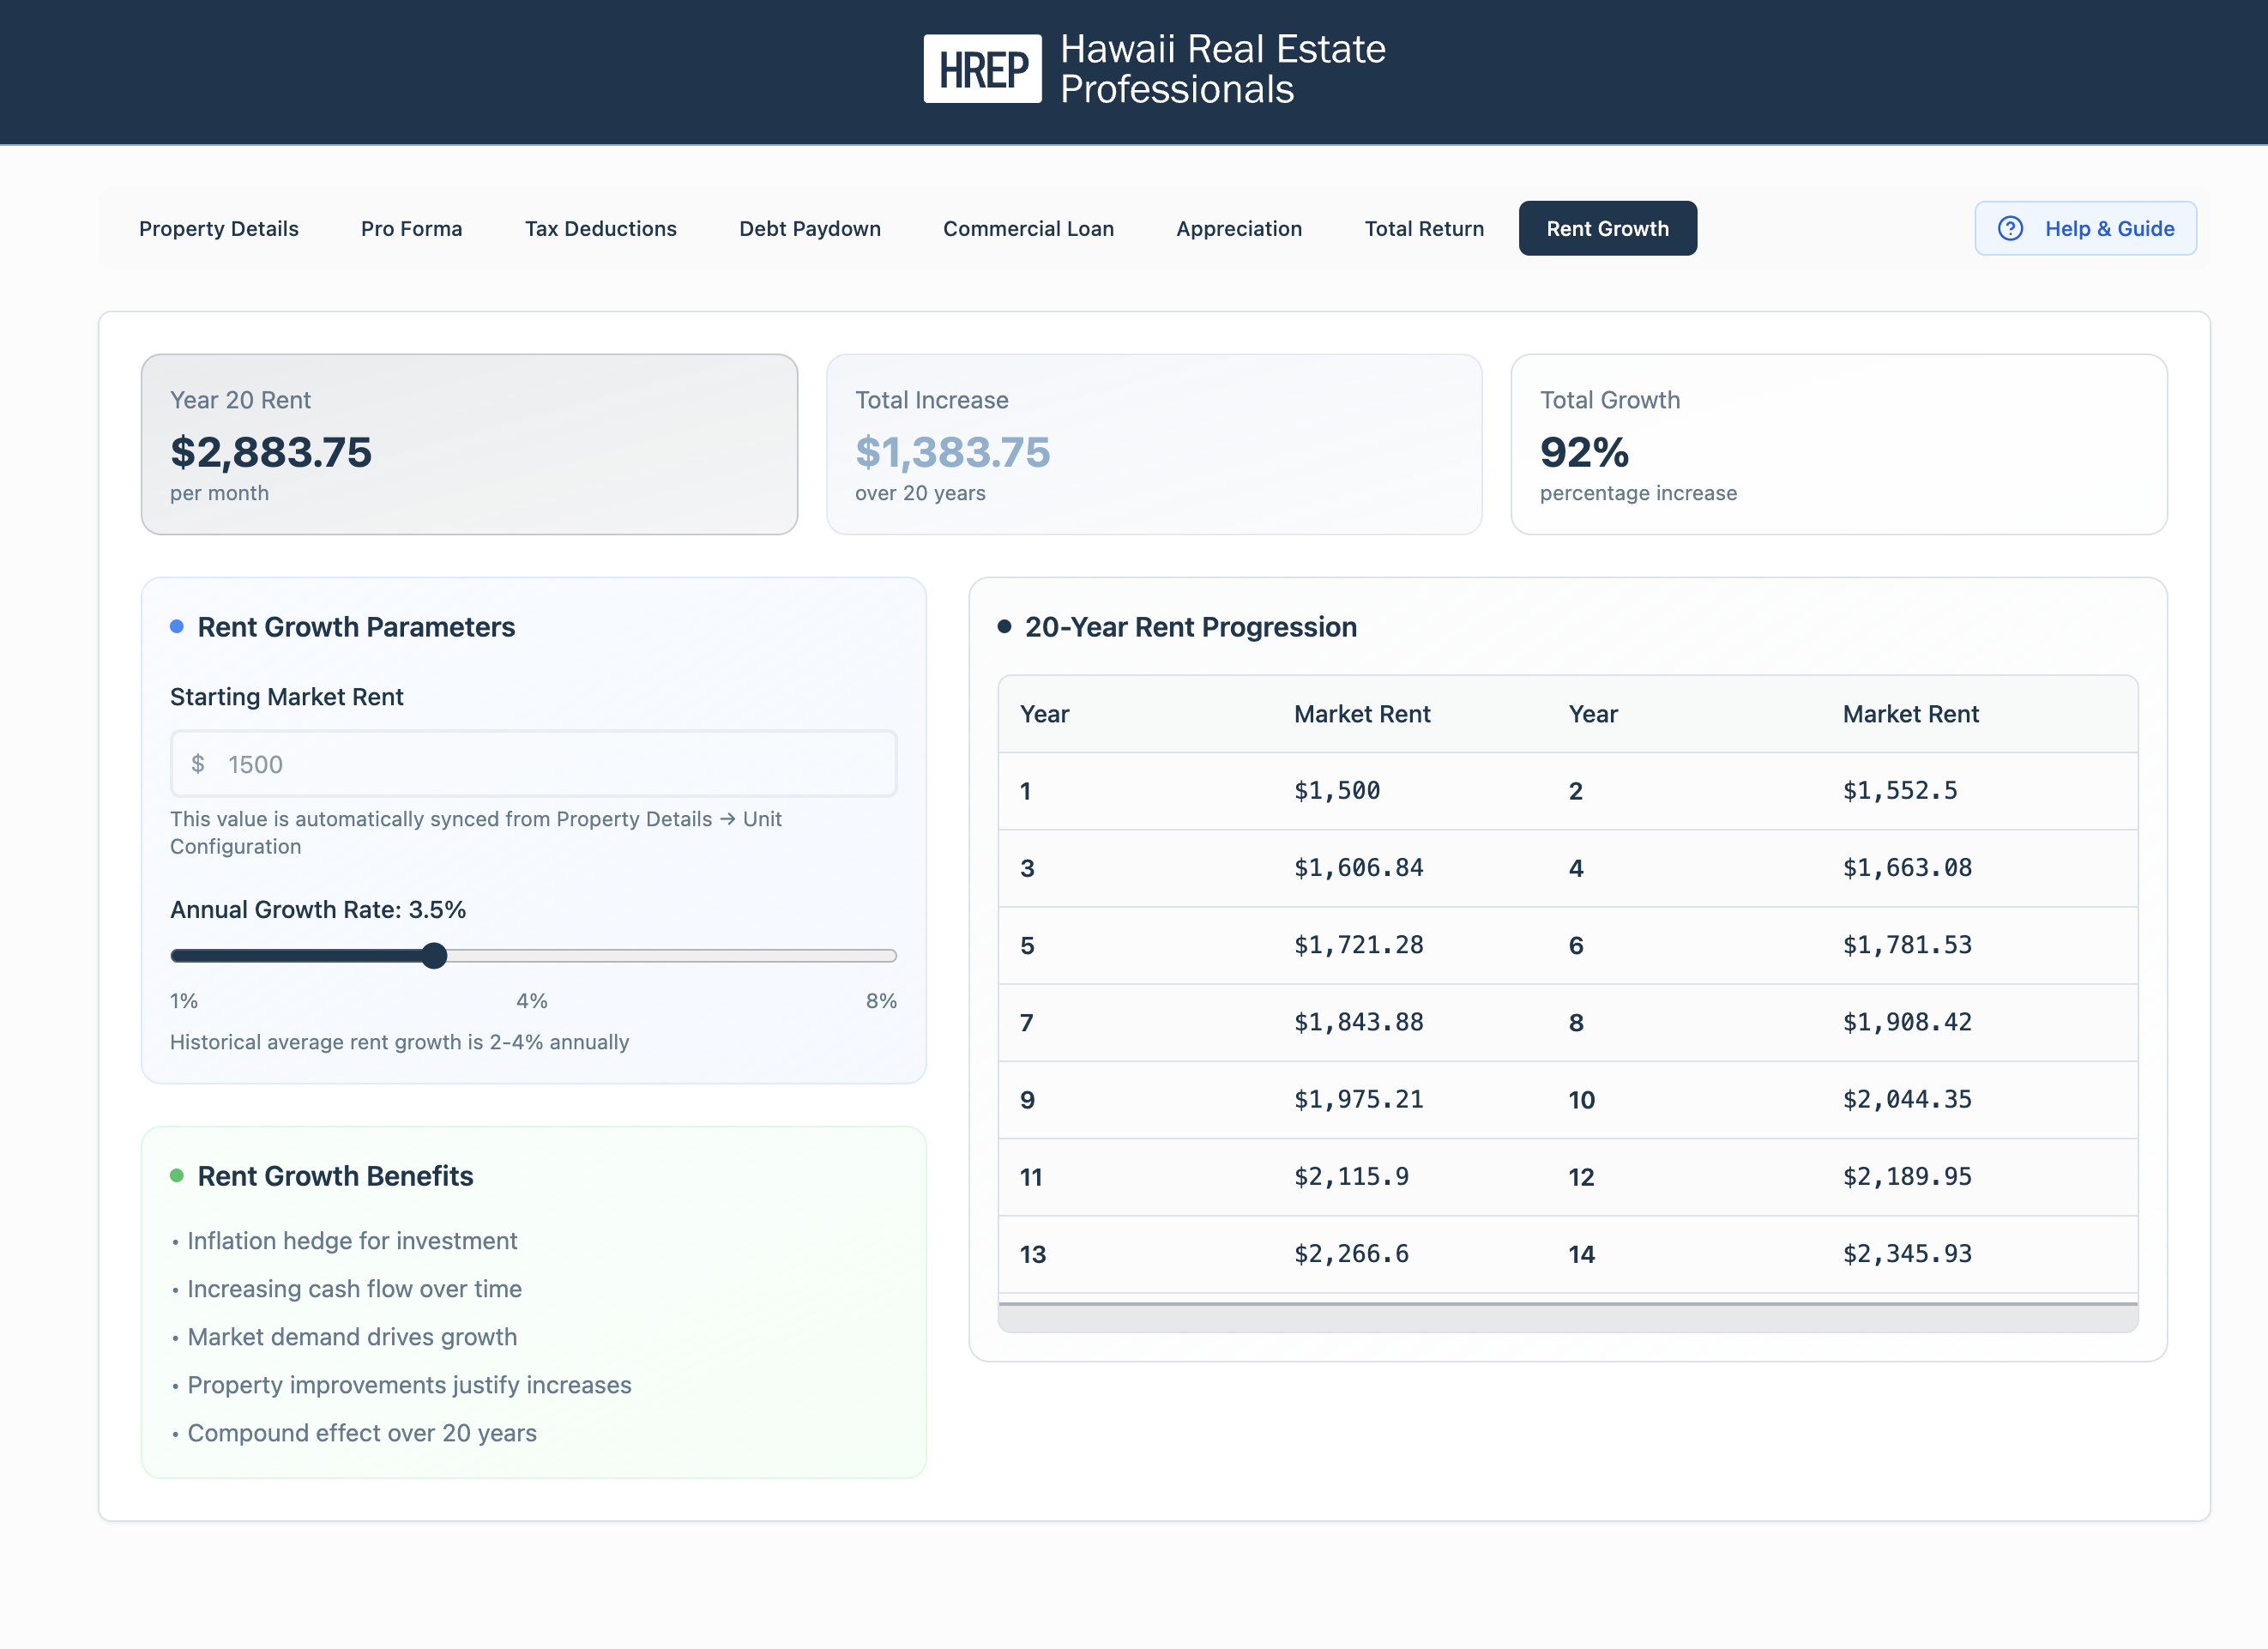Open the Tax Deductions tab
This screenshot has height=1649, width=2268.
pos(601,229)
